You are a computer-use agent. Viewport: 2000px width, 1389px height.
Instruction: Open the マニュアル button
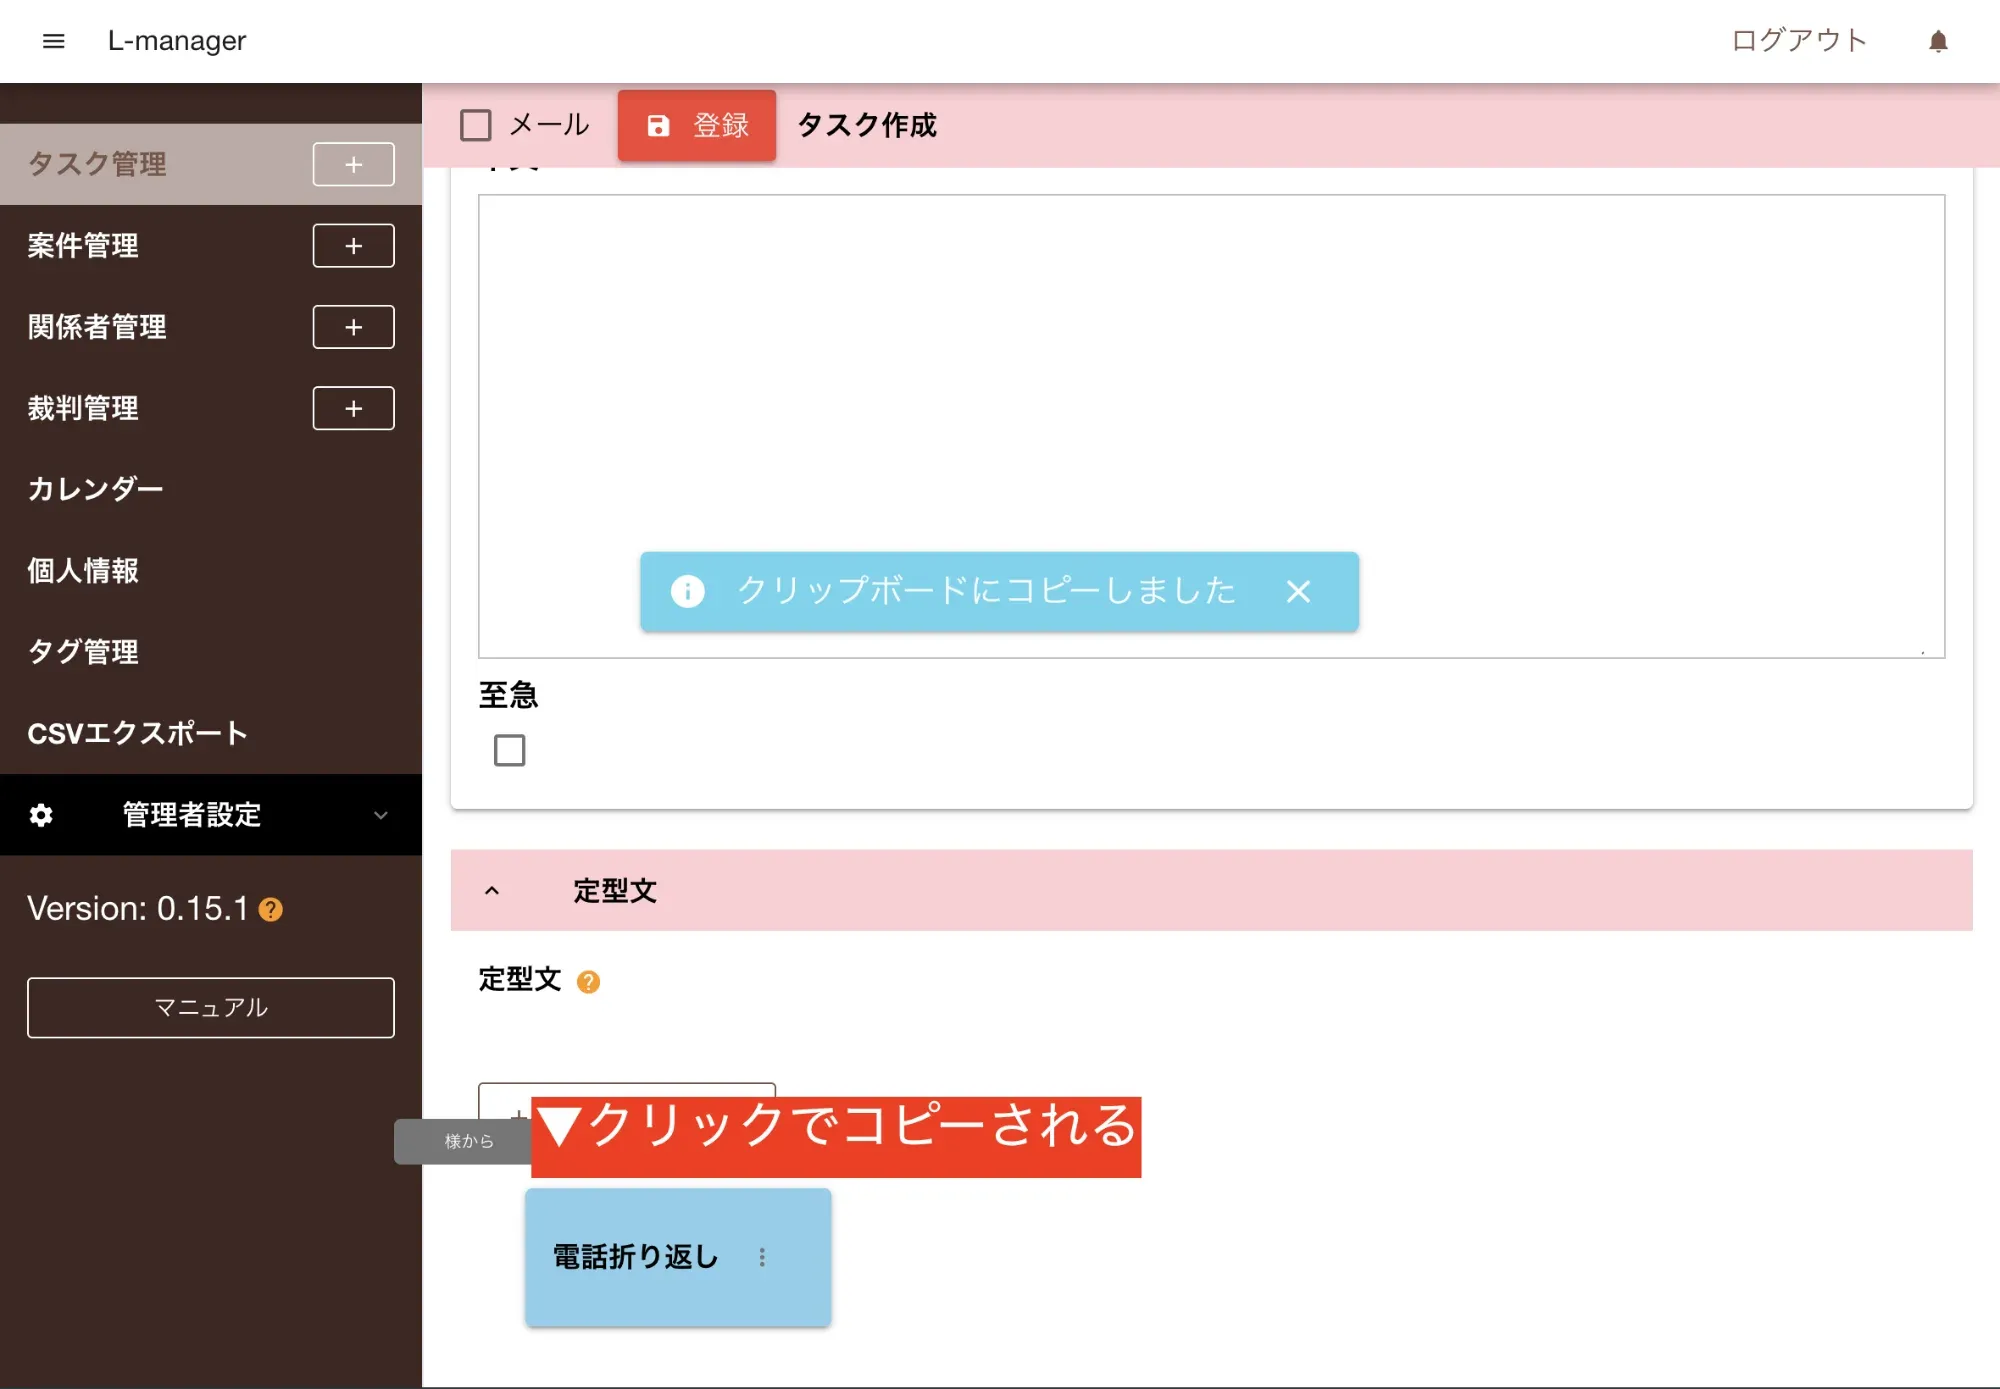[x=211, y=1008]
